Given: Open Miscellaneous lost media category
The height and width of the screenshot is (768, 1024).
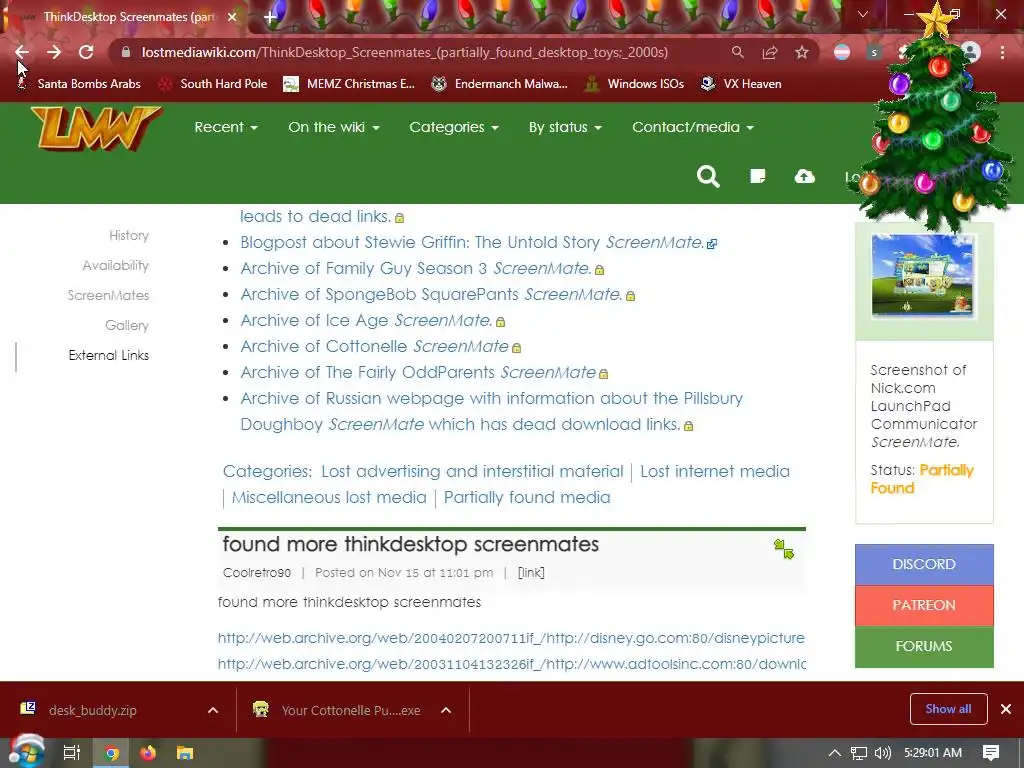Looking at the screenshot, I should (328, 498).
